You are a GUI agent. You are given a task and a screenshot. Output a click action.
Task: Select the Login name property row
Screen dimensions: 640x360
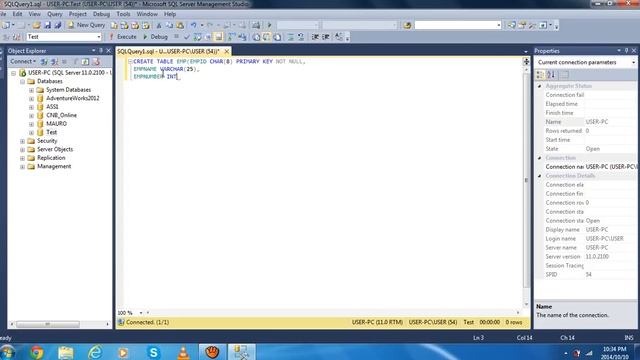point(586,239)
